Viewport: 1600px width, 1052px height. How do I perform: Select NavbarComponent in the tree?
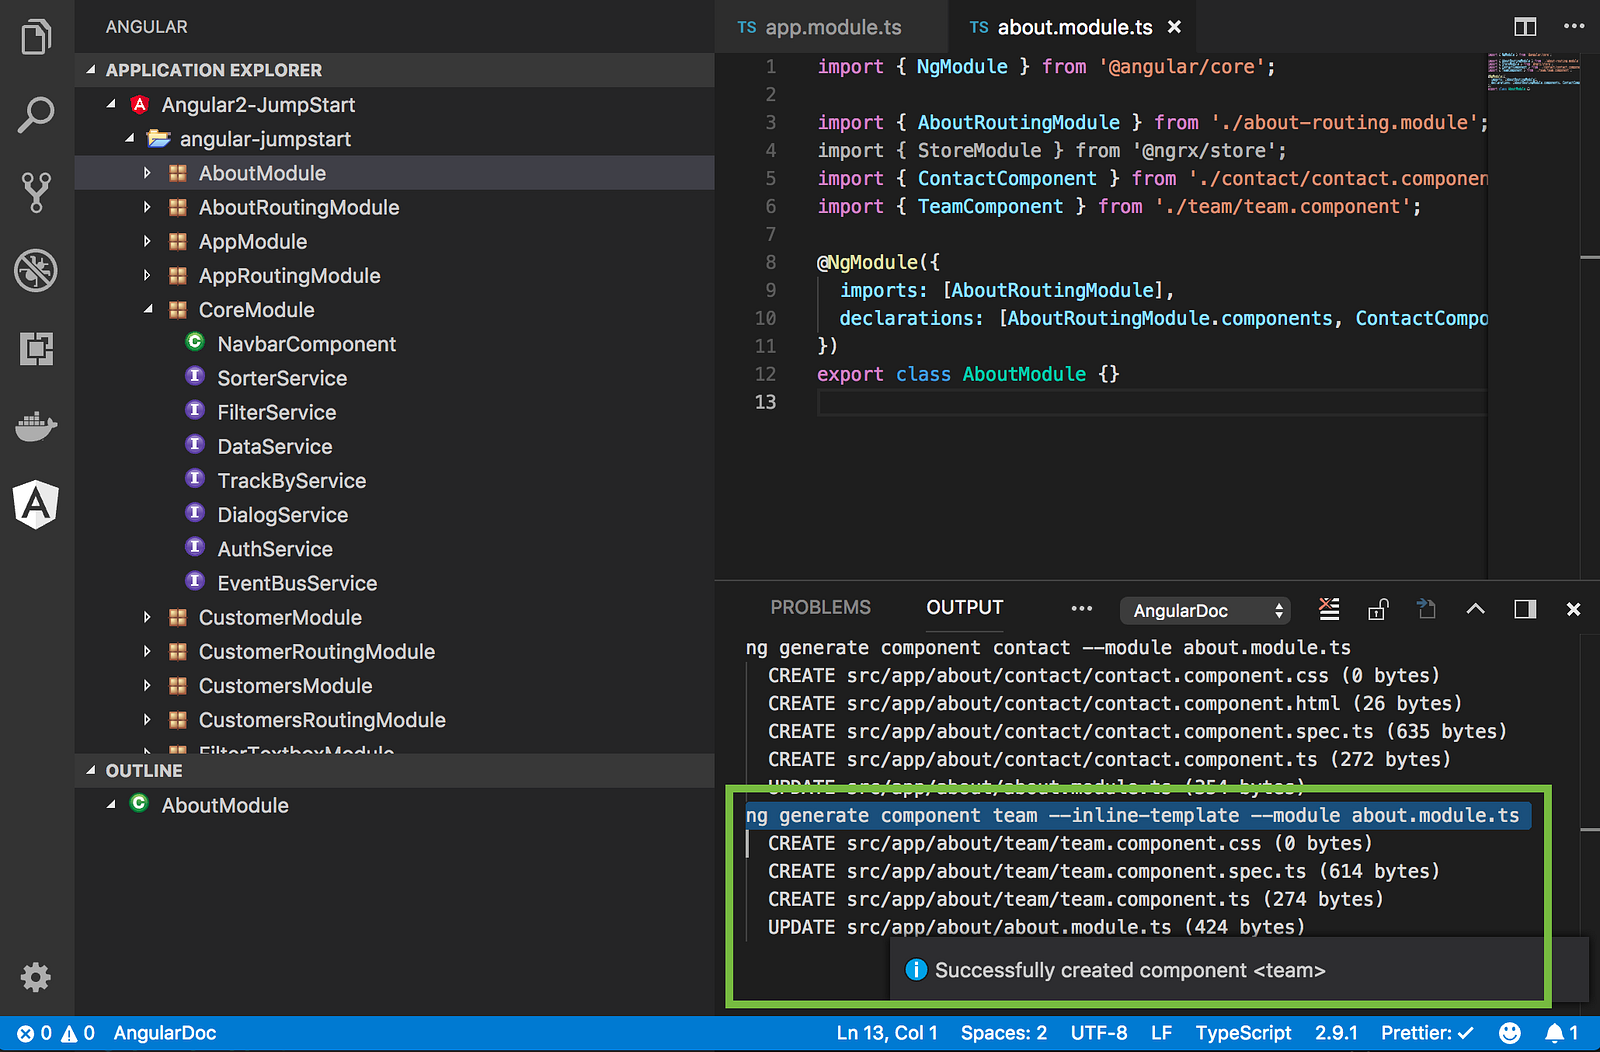pos(394,344)
